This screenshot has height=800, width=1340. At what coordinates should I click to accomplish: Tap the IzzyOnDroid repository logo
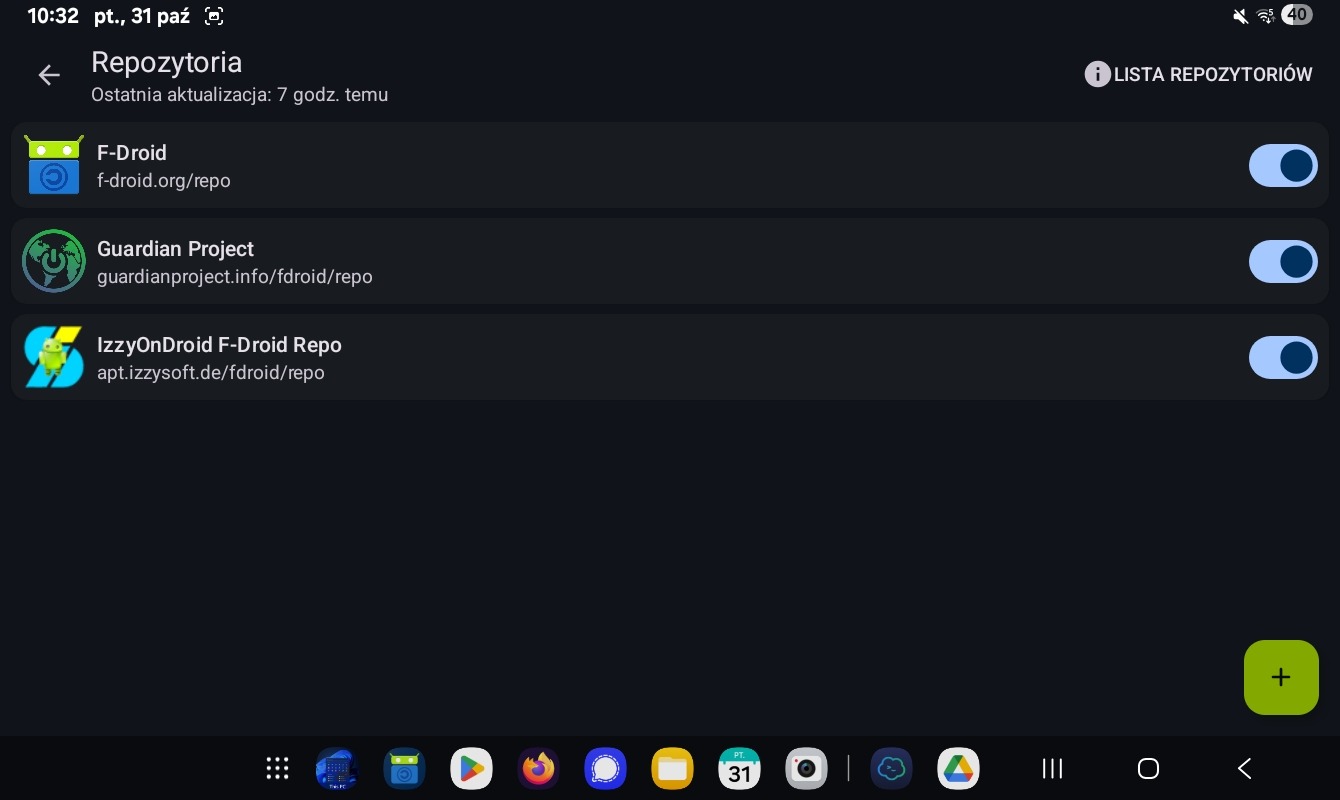53,357
